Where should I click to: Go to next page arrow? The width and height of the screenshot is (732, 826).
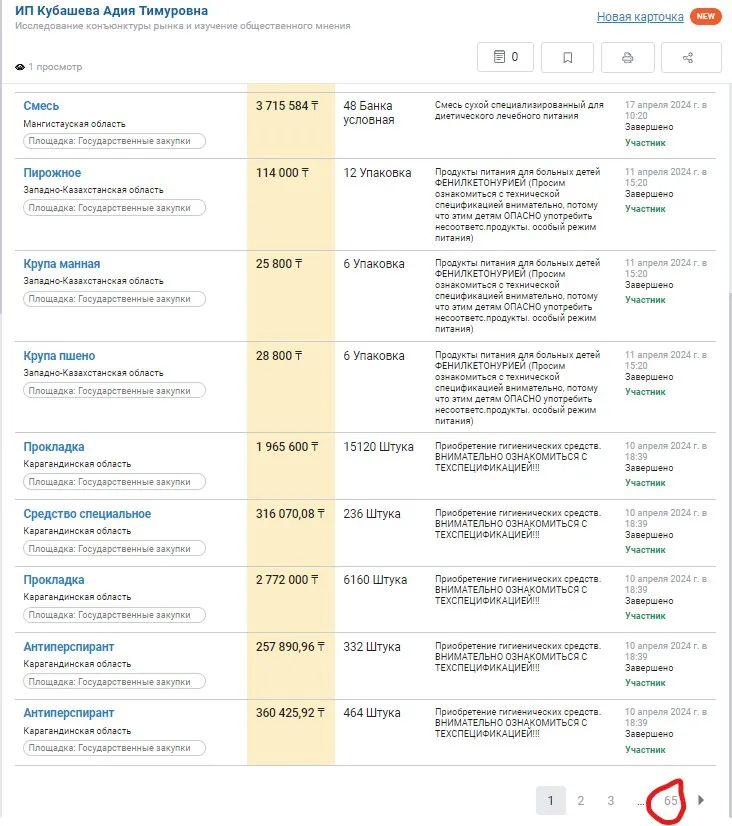[x=701, y=800]
